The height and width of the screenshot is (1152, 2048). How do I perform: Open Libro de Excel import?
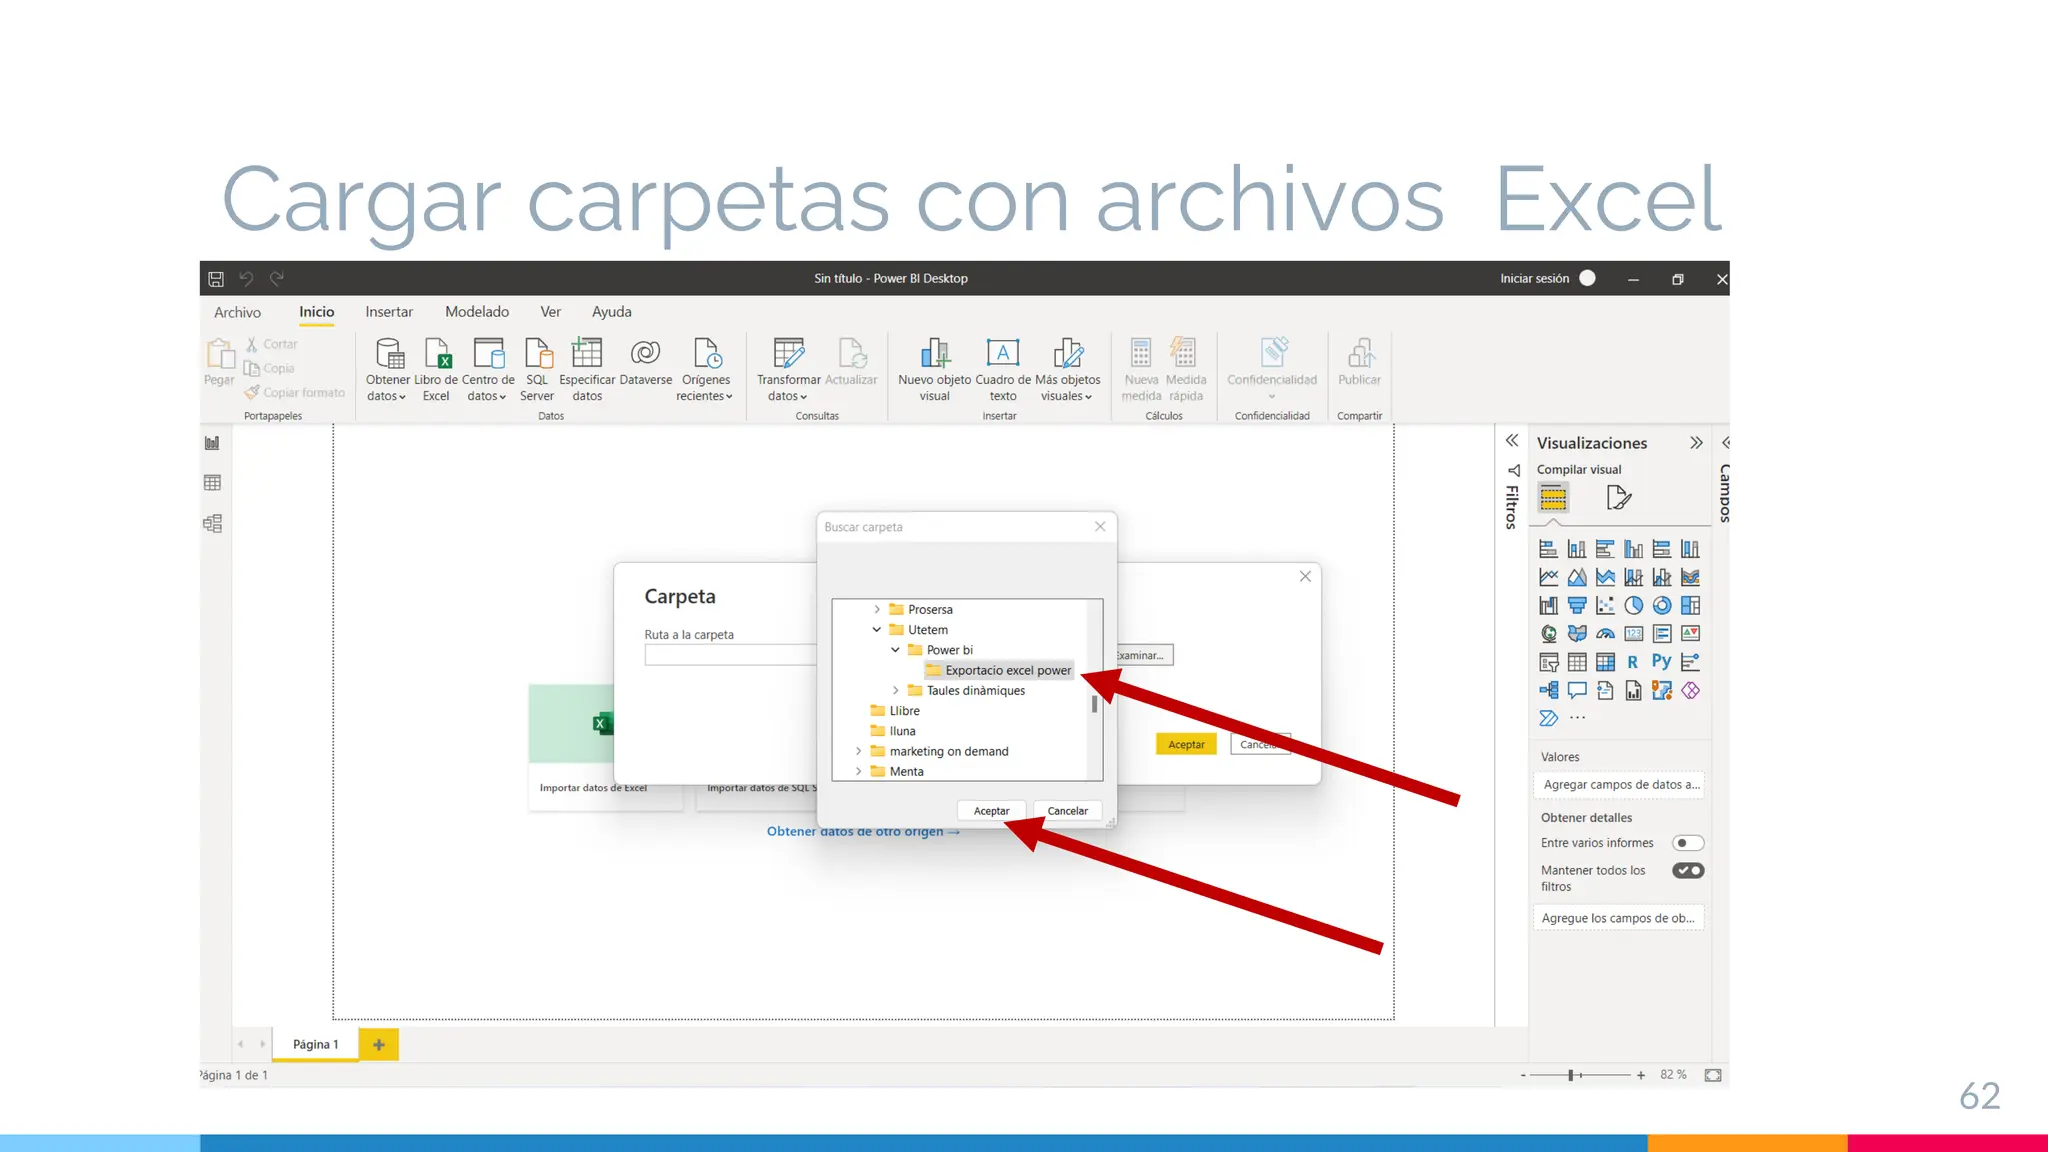[436, 368]
